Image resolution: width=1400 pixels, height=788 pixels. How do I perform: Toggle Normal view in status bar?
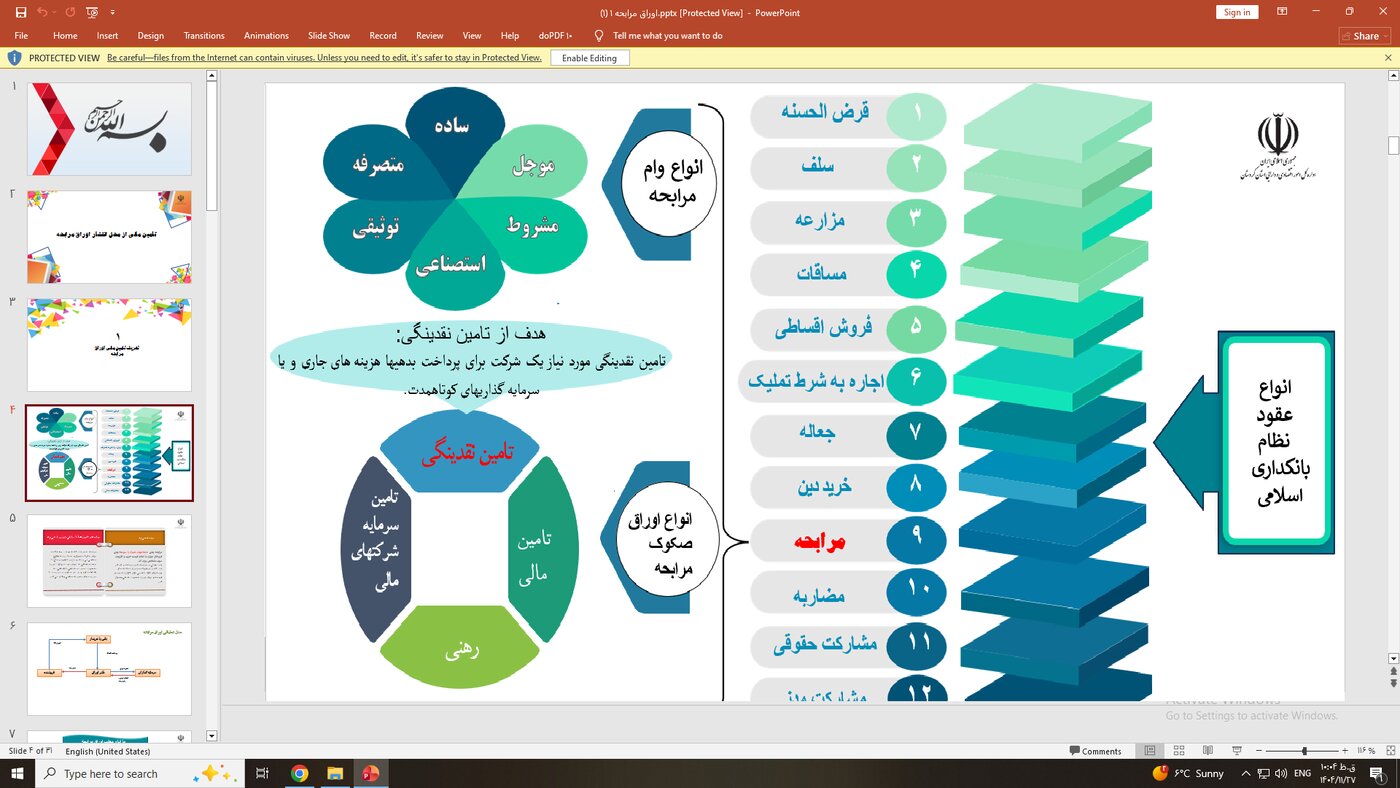pos(1150,751)
